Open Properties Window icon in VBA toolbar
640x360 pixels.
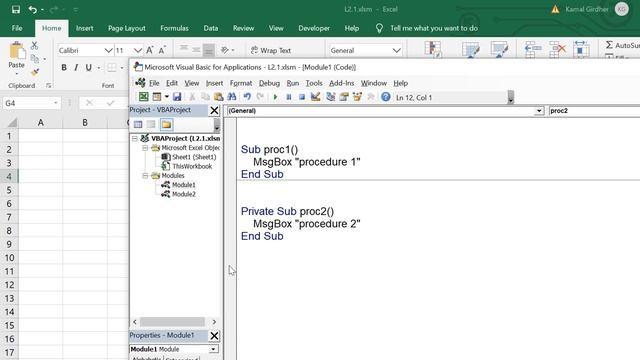pos(344,97)
